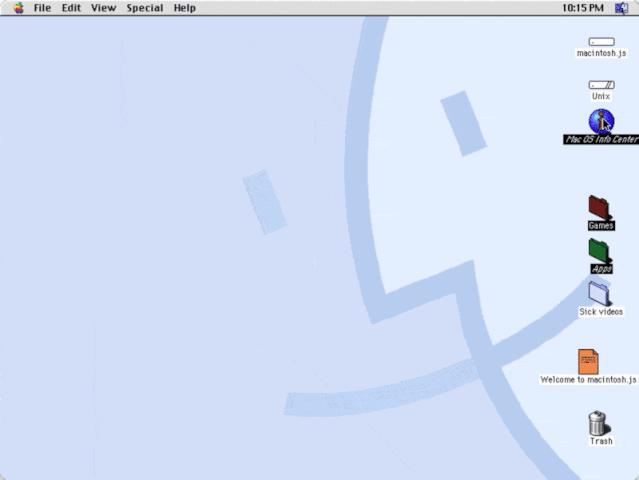Click the Welcome to macintosh.js label
Image resolution: width=639 pixels, height=480 pixels.
(x=588, y=380)
